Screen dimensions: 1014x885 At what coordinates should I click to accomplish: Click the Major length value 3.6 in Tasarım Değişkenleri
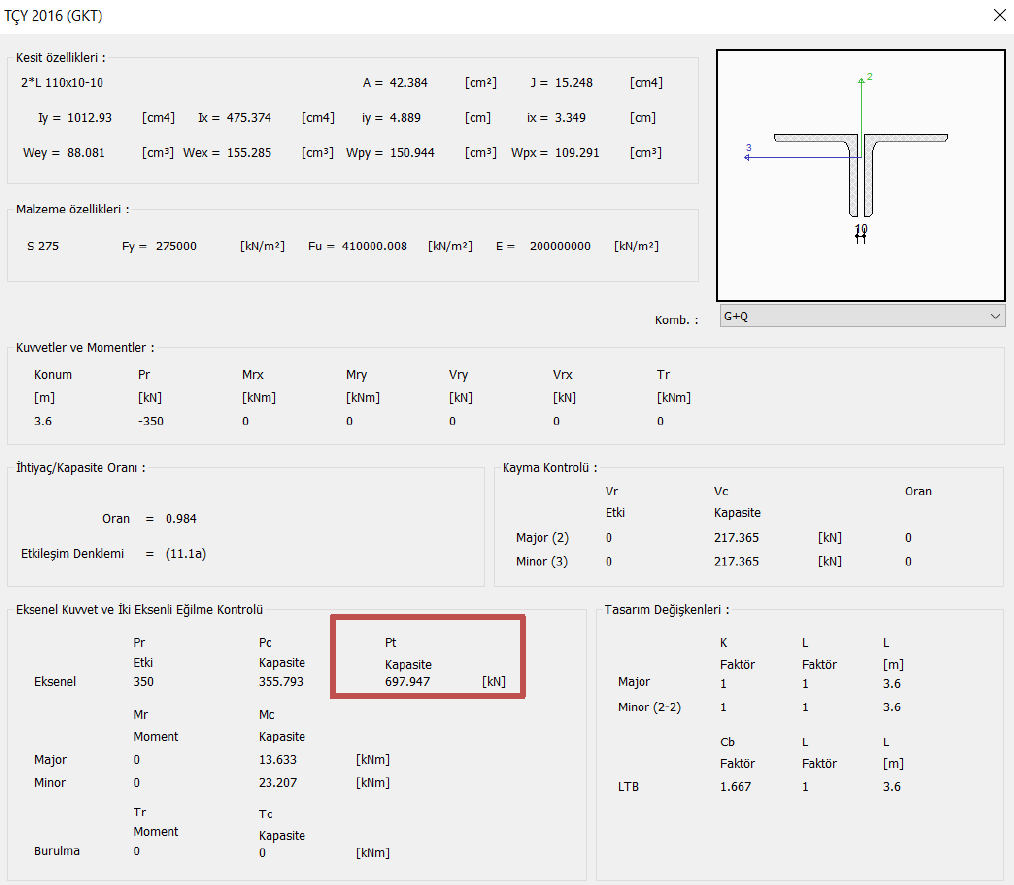tap(892, 683)
